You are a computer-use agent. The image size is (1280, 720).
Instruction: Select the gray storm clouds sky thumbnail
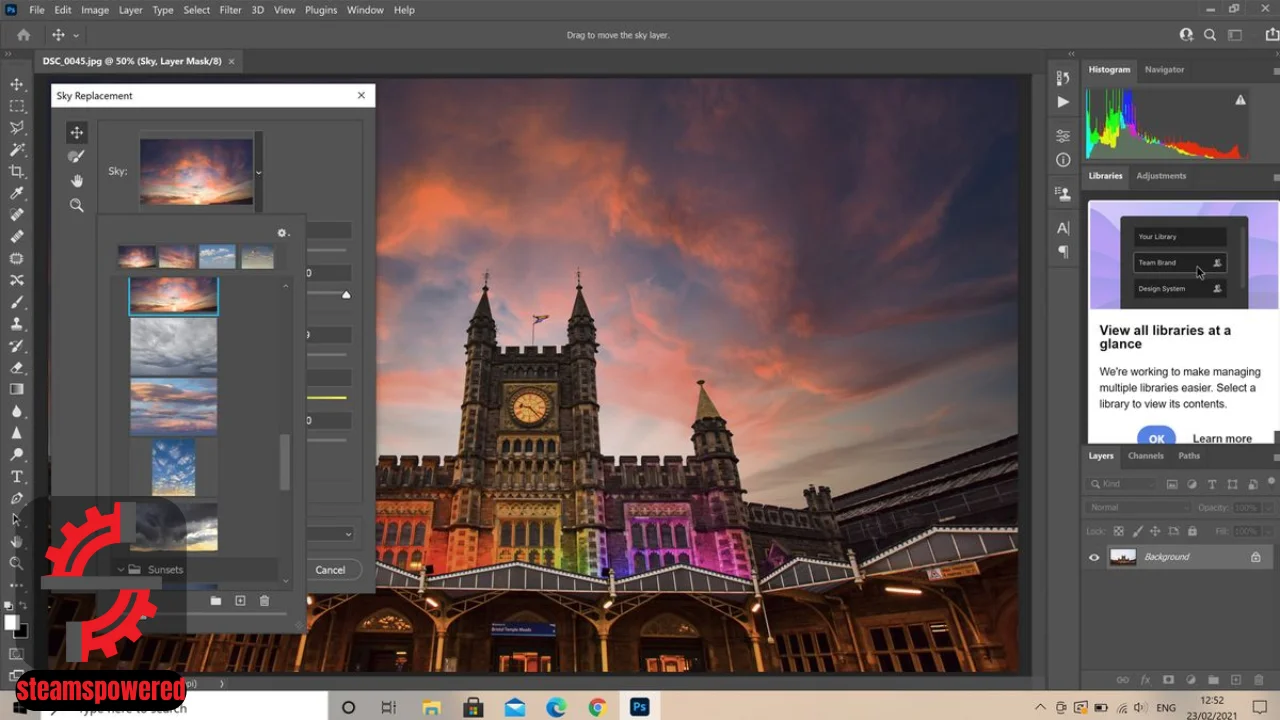pos(173,346)
